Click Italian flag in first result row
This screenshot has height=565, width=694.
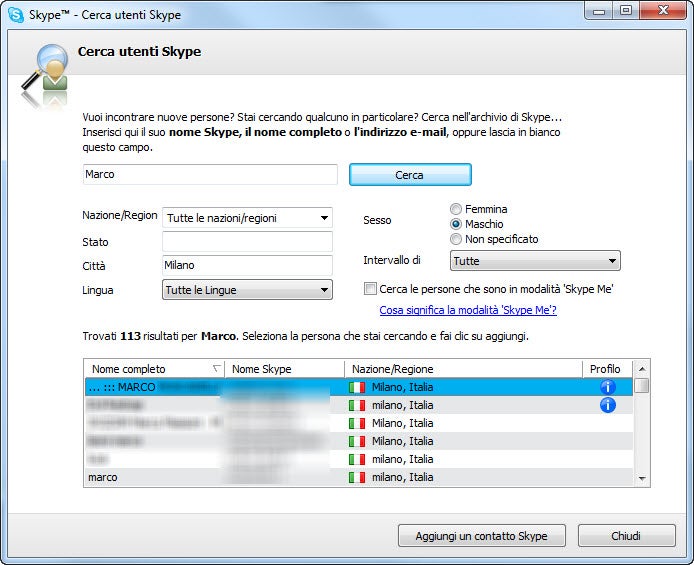click(x=357, y=387)
